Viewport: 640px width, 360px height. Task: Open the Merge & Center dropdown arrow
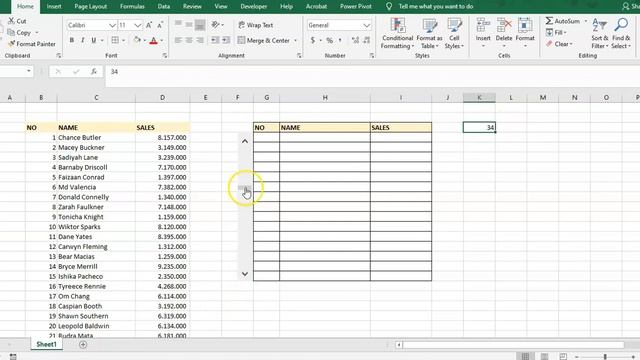point(296,40)
